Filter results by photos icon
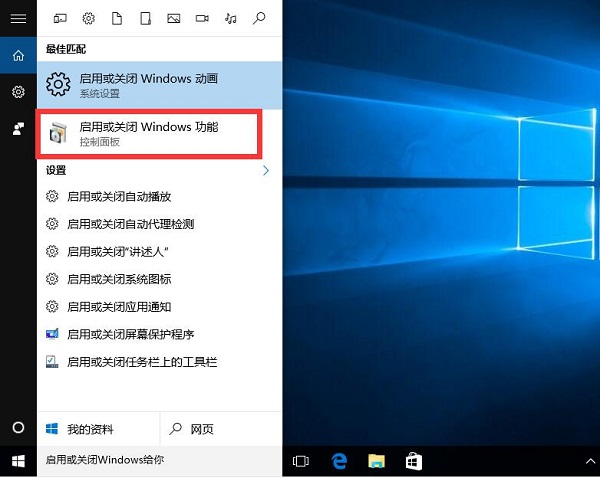 tap(174, 18)
